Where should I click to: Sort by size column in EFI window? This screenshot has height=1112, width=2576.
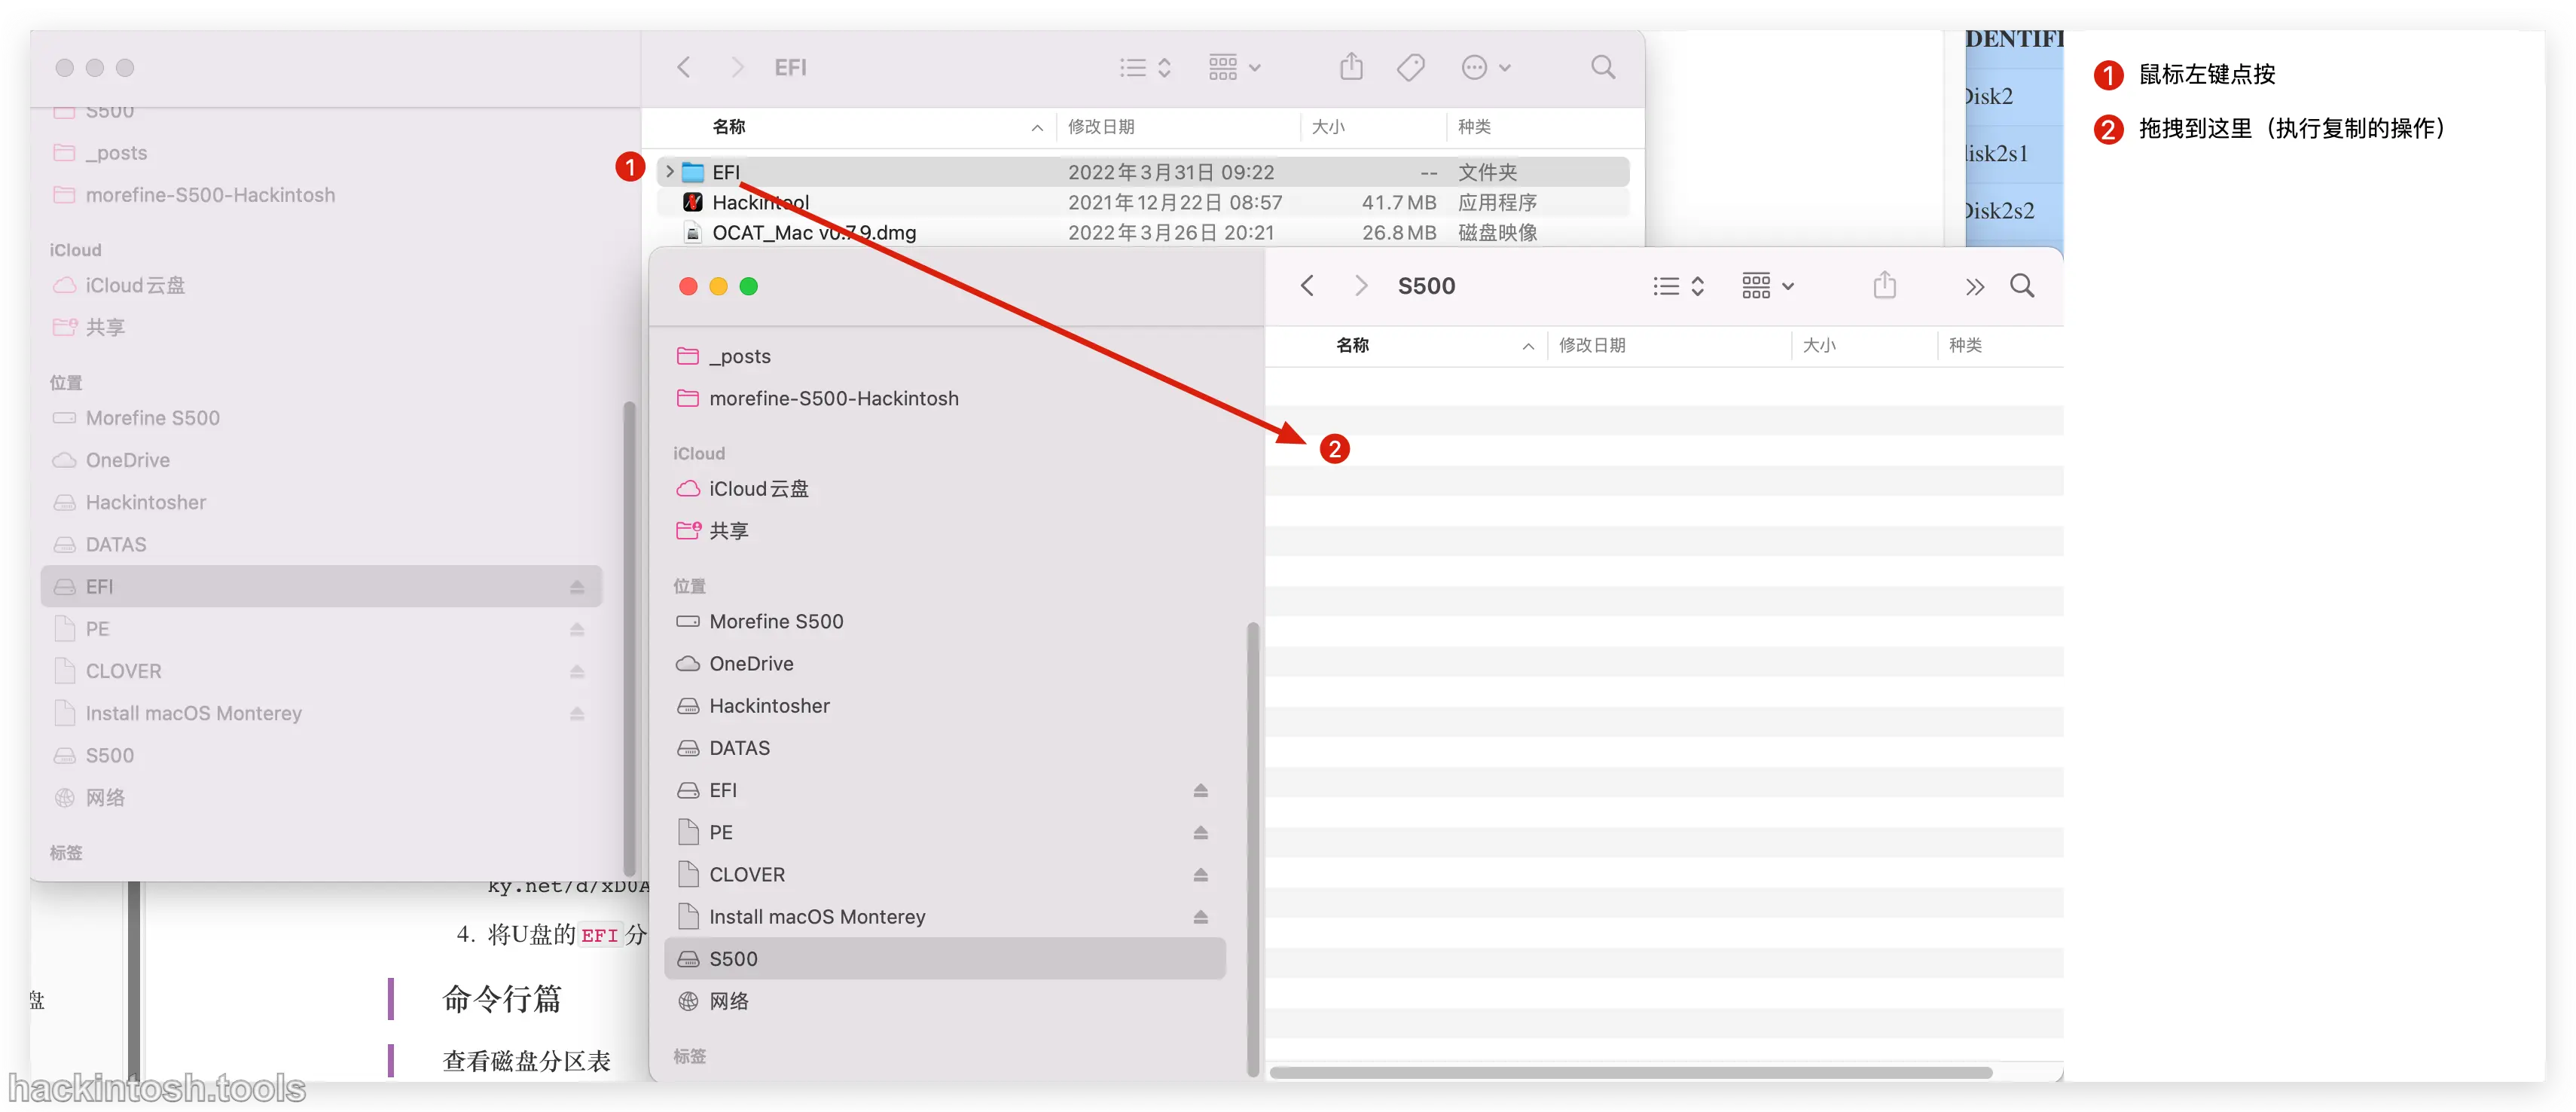point(1327,127)
